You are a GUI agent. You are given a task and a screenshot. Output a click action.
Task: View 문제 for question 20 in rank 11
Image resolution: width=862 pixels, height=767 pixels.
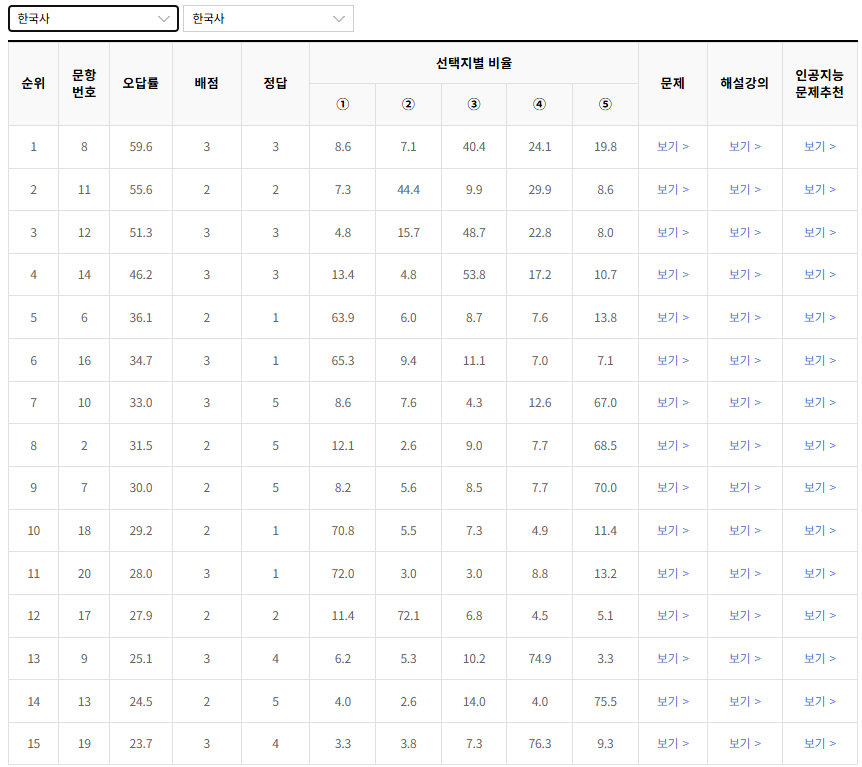673,574
